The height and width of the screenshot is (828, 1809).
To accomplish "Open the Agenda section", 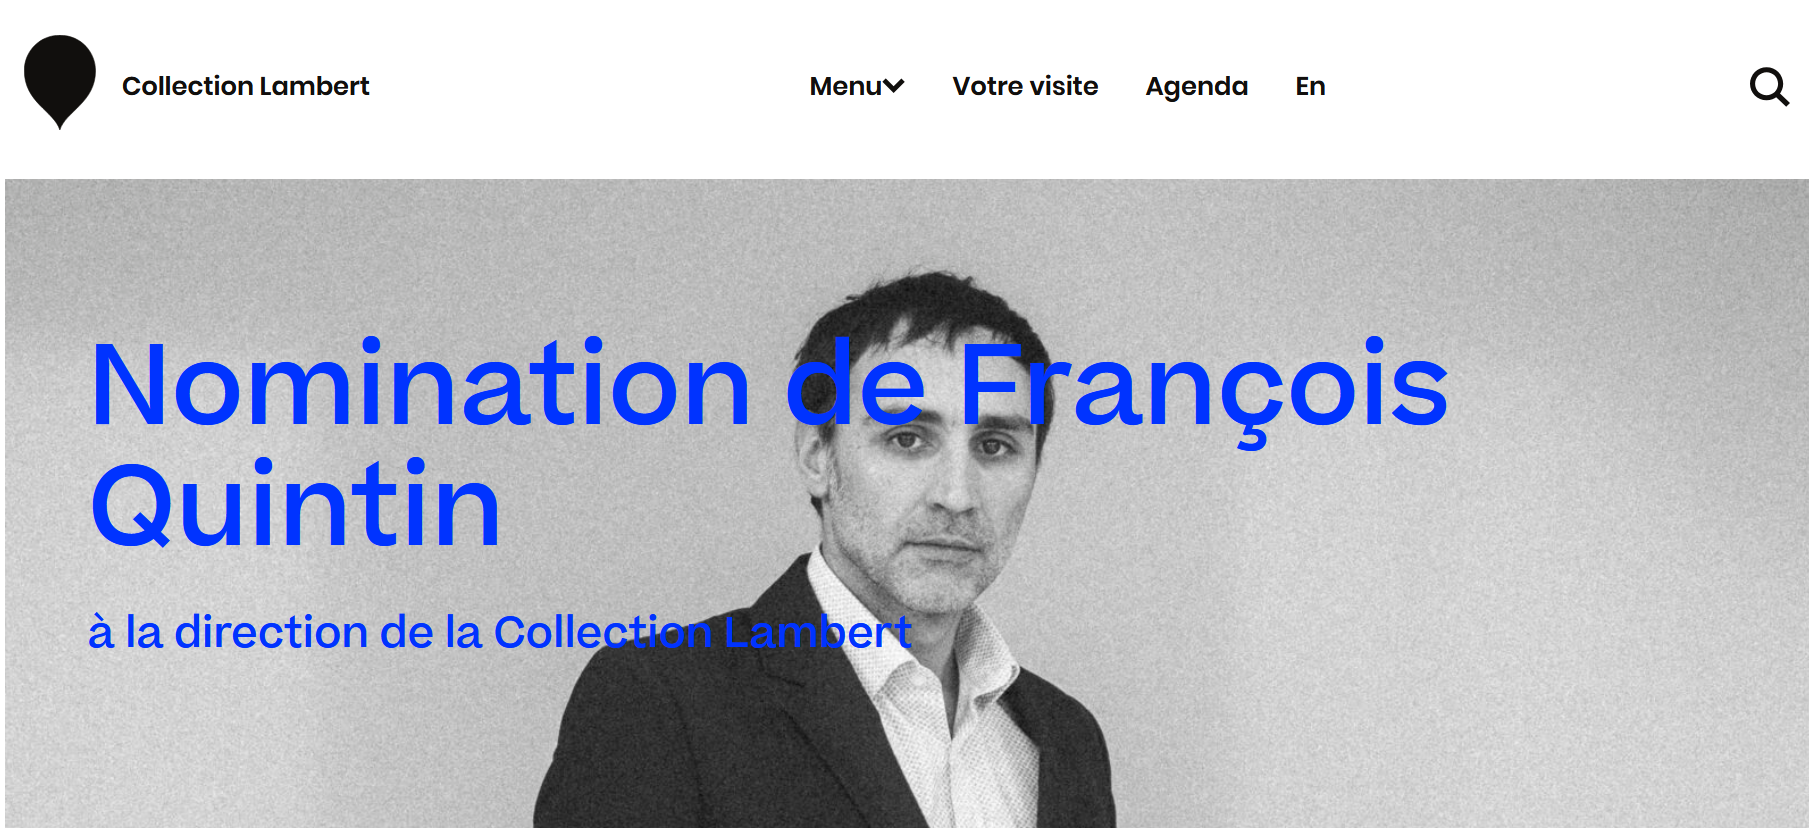I will [1197, 87].
